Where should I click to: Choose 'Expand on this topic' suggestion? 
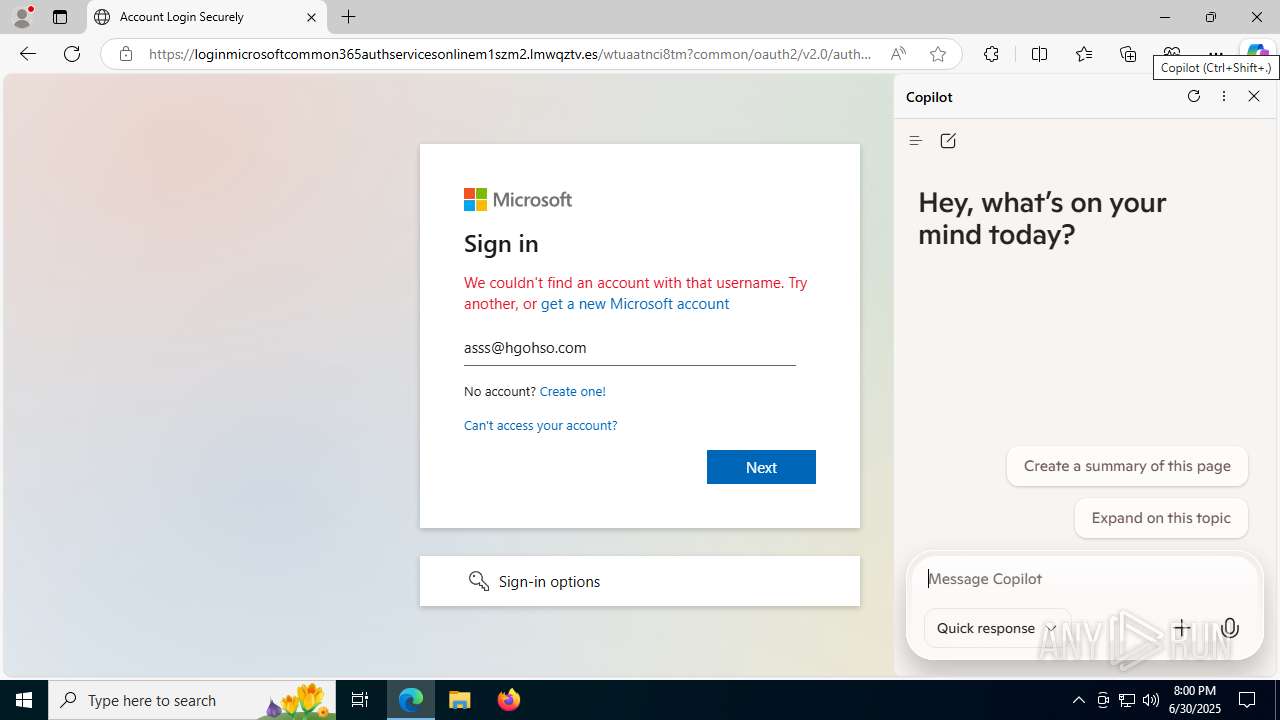pyautogui.click(x=1161, y=518)
